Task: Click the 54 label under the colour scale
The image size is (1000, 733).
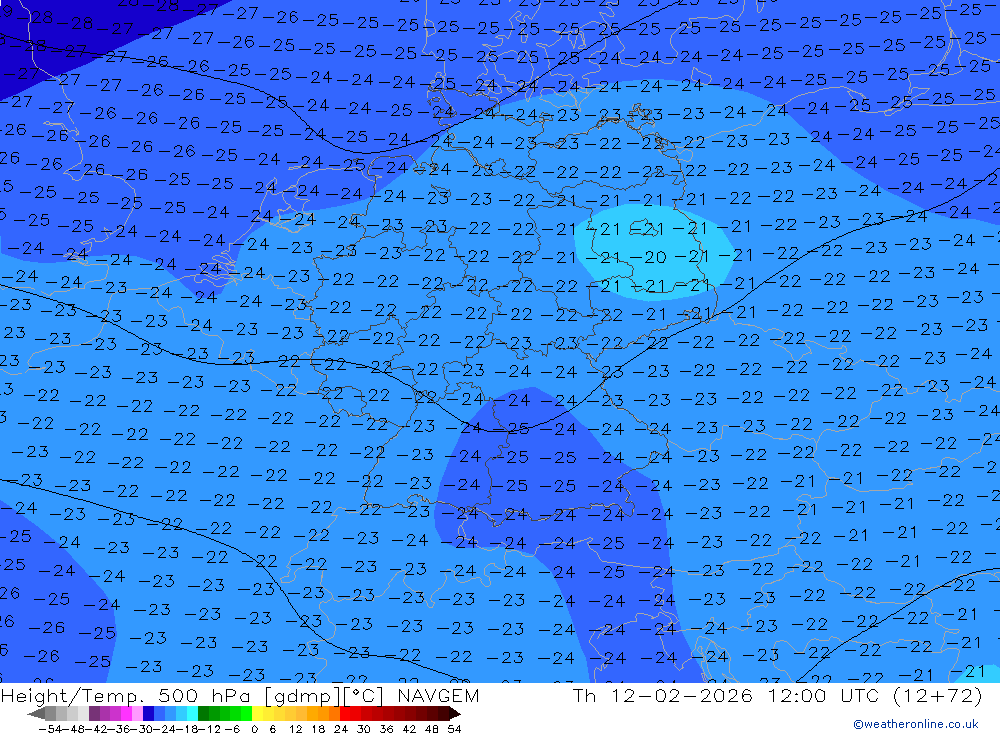Action: [x=454, y=729]
